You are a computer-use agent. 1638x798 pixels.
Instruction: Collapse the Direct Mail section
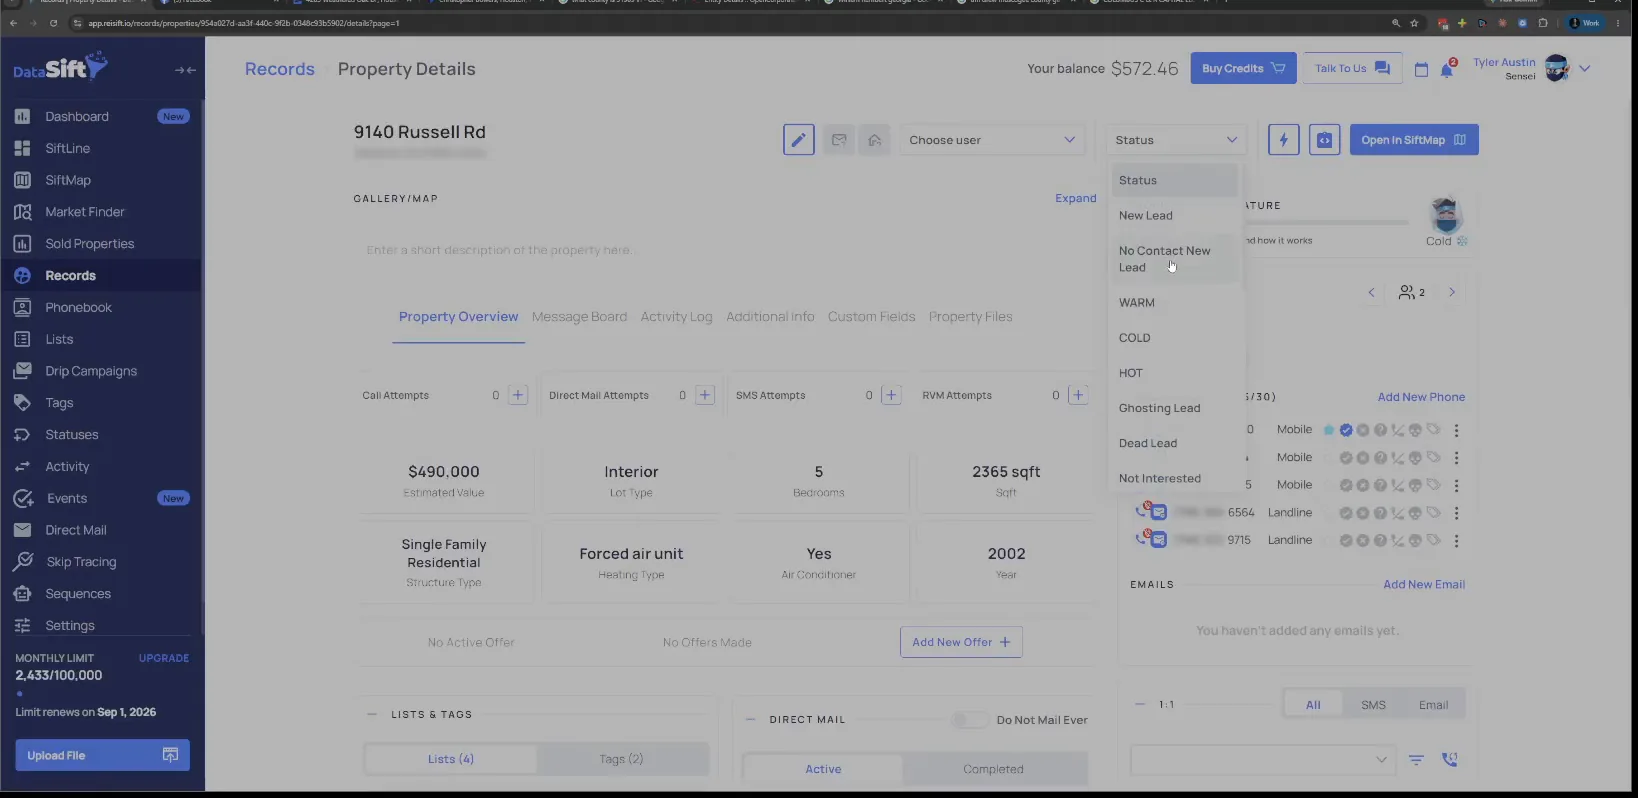[x=751, y=719]
